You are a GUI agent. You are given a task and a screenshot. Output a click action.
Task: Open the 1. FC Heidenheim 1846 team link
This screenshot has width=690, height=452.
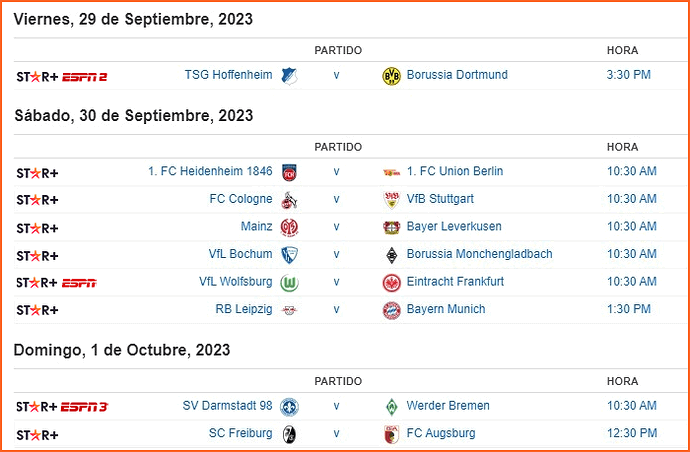pos(210,171)
